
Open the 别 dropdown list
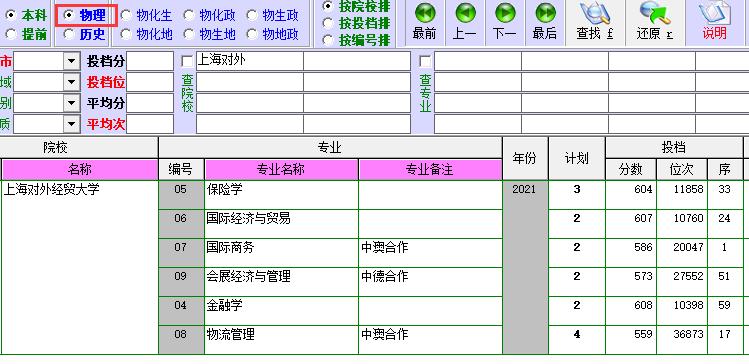click(x=72, y=103)
